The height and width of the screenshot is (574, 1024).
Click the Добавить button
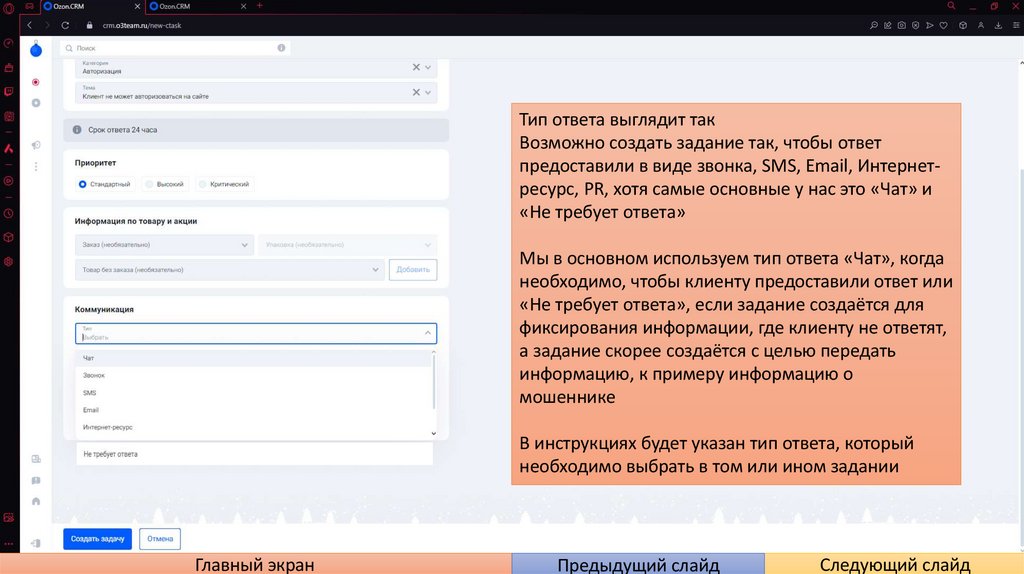click(413, 270)
